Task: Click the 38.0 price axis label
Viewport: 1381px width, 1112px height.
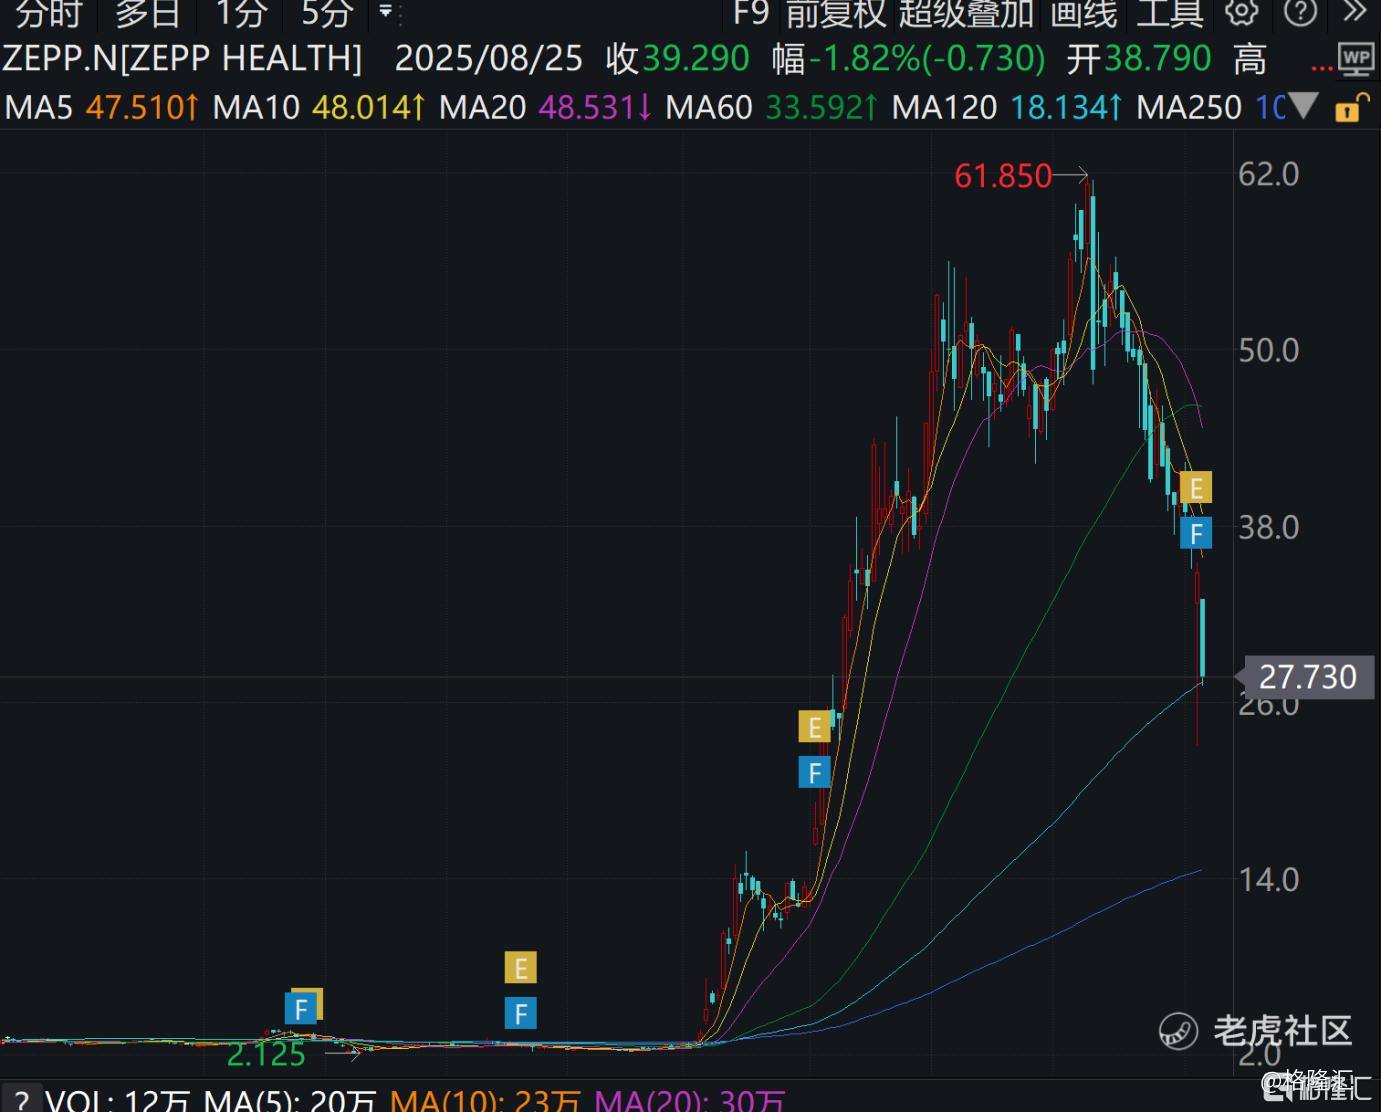Action: 1268,528
